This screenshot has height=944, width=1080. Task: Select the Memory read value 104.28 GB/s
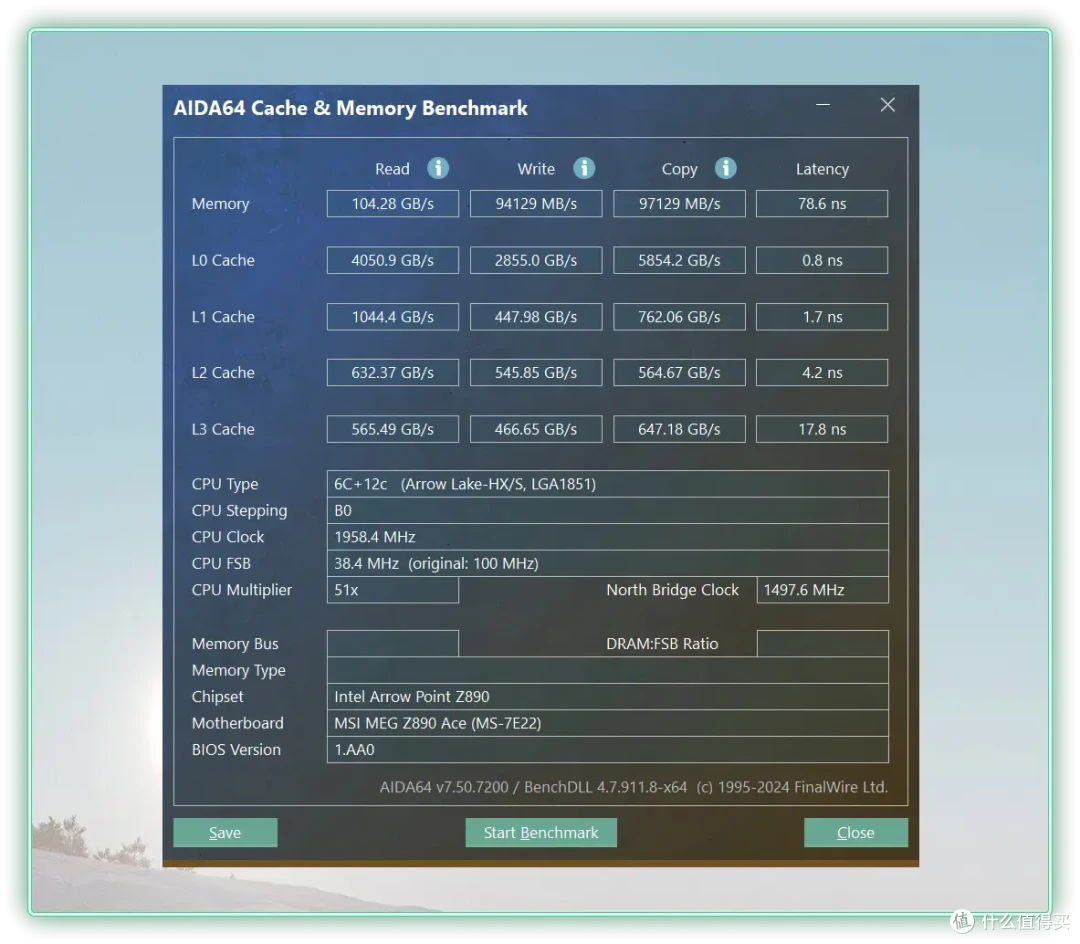[393, 204]
